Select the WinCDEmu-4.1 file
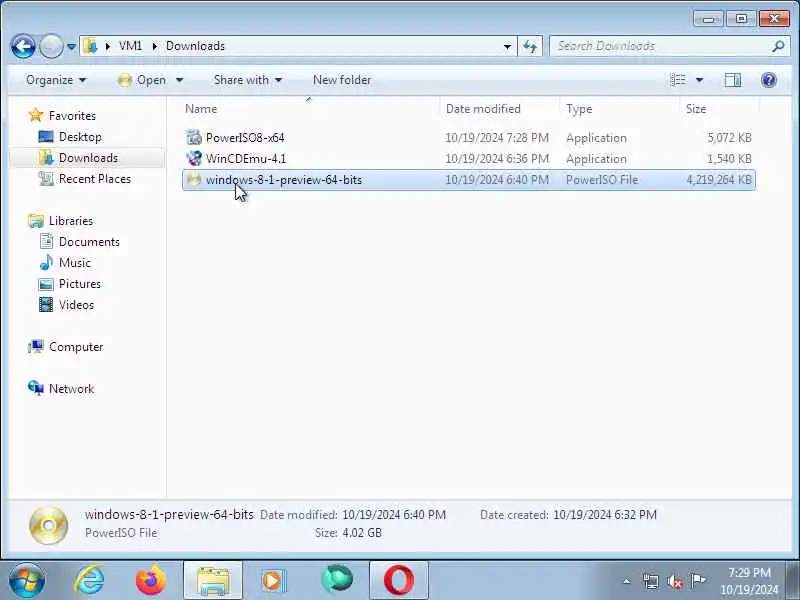The image size is (800, 600). pos(246,159)
